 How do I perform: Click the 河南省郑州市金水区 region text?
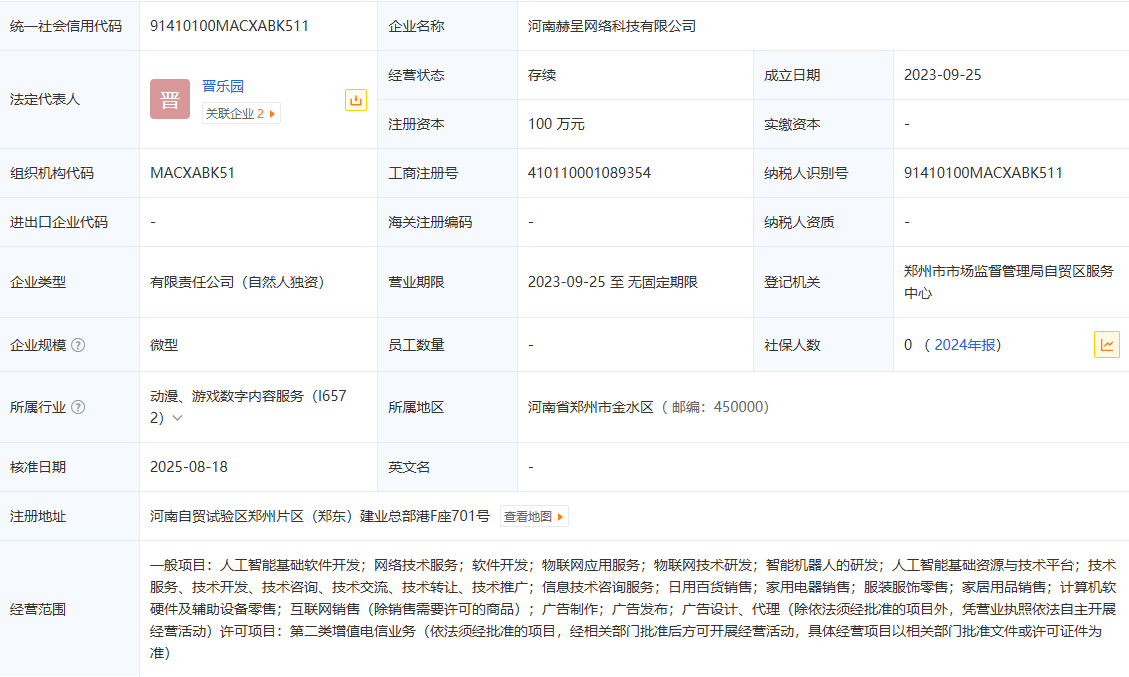pos(590,407)
